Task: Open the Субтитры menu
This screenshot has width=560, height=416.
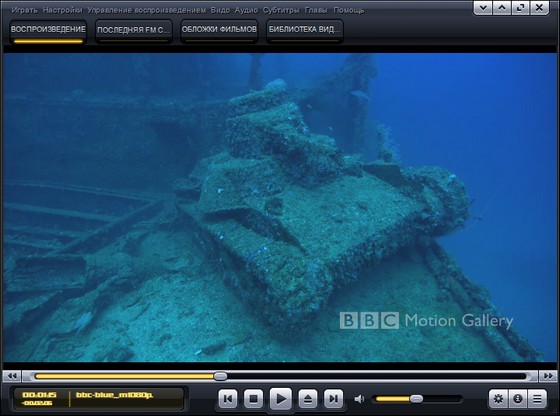Action: pyautogui.click(x=281, y=10)
